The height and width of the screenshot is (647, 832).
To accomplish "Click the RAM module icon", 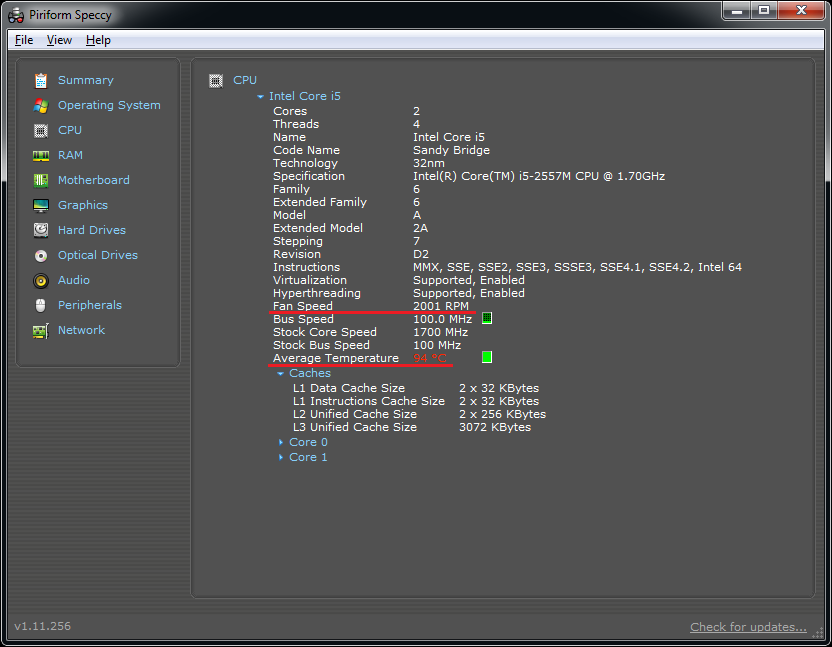I will click(x=41, y=156).
